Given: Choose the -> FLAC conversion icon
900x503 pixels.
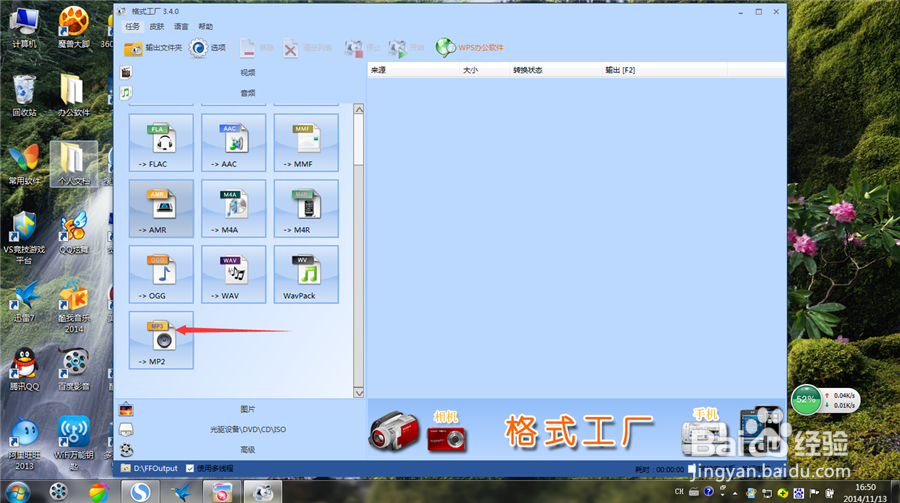Looking at the screenshot, I should click(x=161, y=142).
